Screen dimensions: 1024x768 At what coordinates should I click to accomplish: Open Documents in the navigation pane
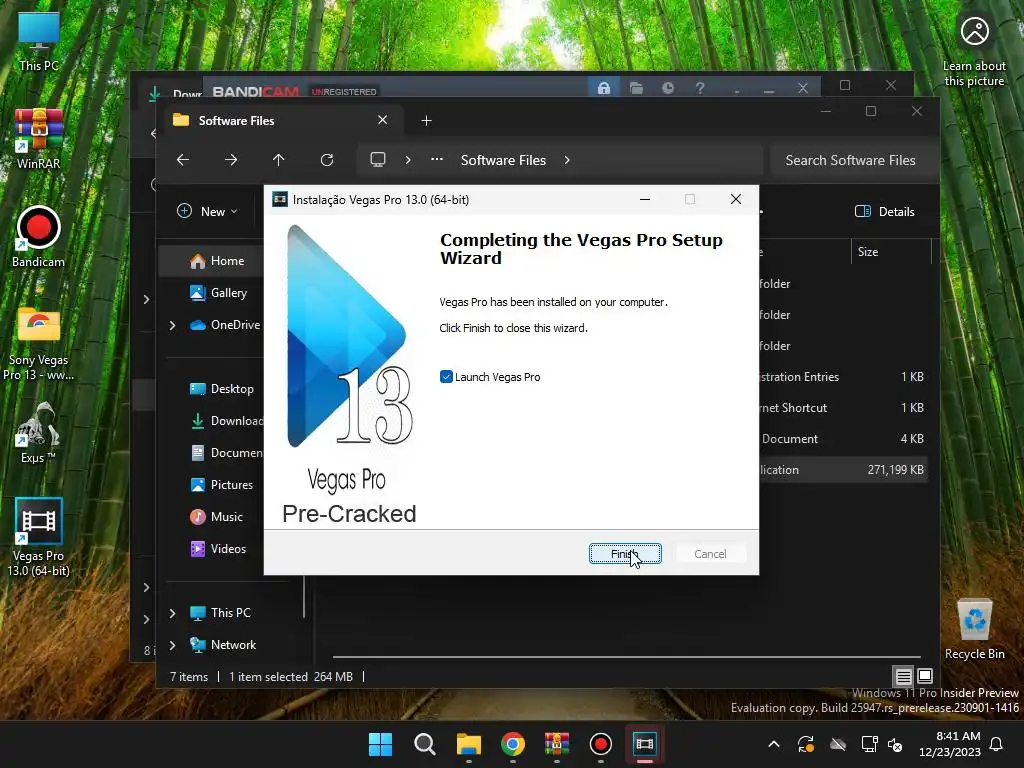226,453
